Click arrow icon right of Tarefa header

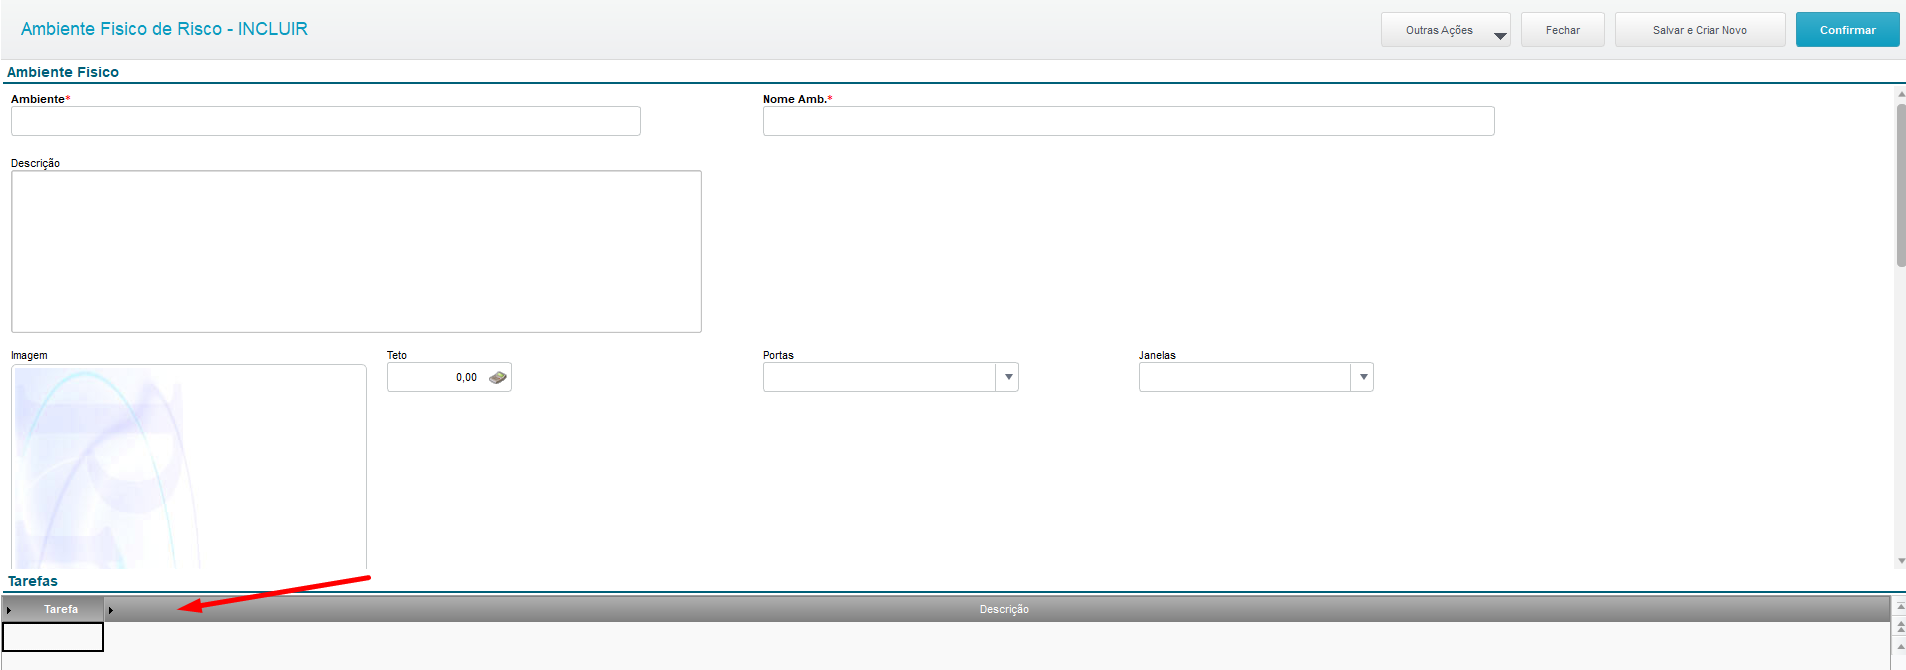point(111,610)
